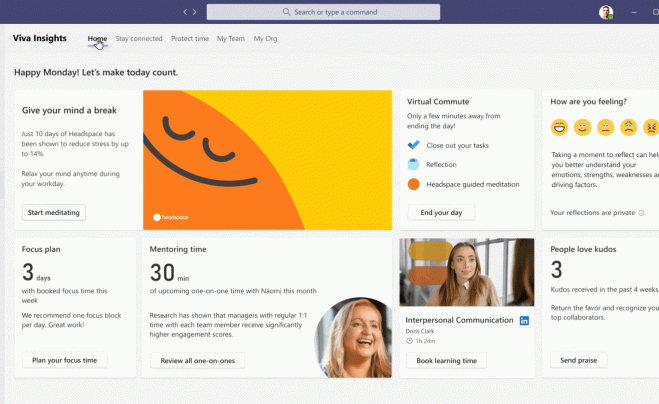Click the back navigation arrow

tap(185, 12)
